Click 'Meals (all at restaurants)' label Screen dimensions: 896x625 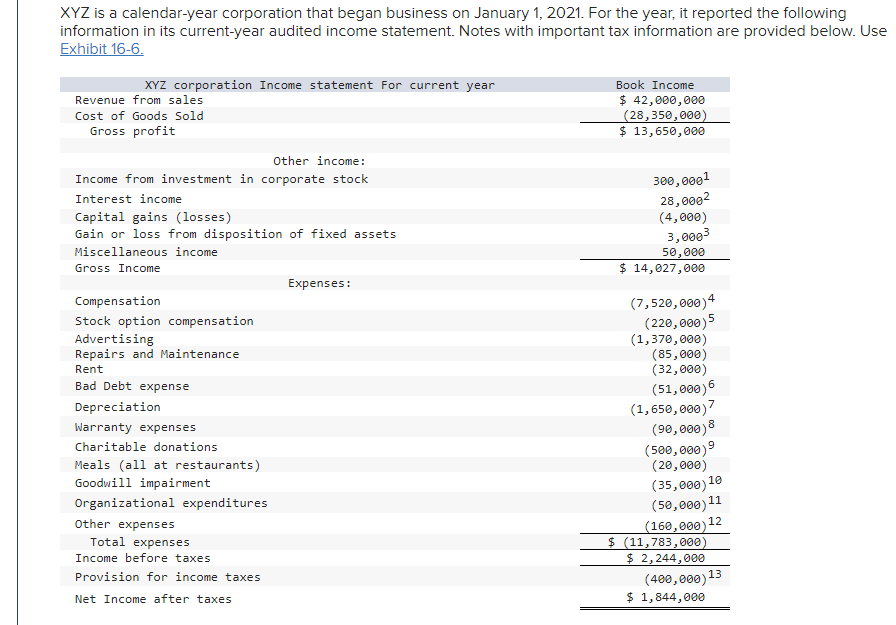(167, 465)
